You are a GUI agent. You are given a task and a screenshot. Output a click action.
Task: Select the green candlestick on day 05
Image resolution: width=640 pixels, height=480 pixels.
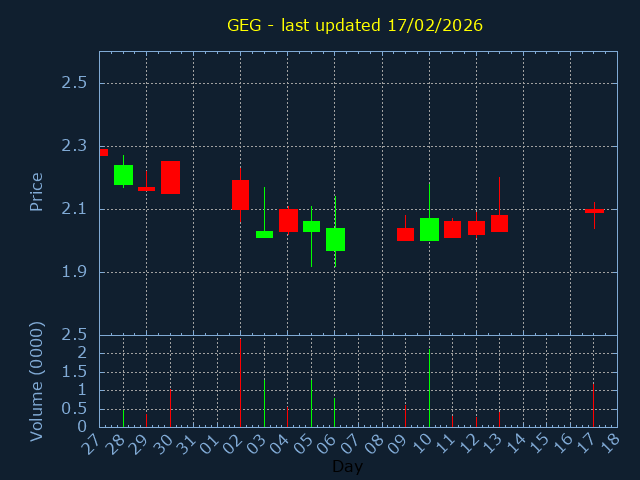(x=311, y=226)
